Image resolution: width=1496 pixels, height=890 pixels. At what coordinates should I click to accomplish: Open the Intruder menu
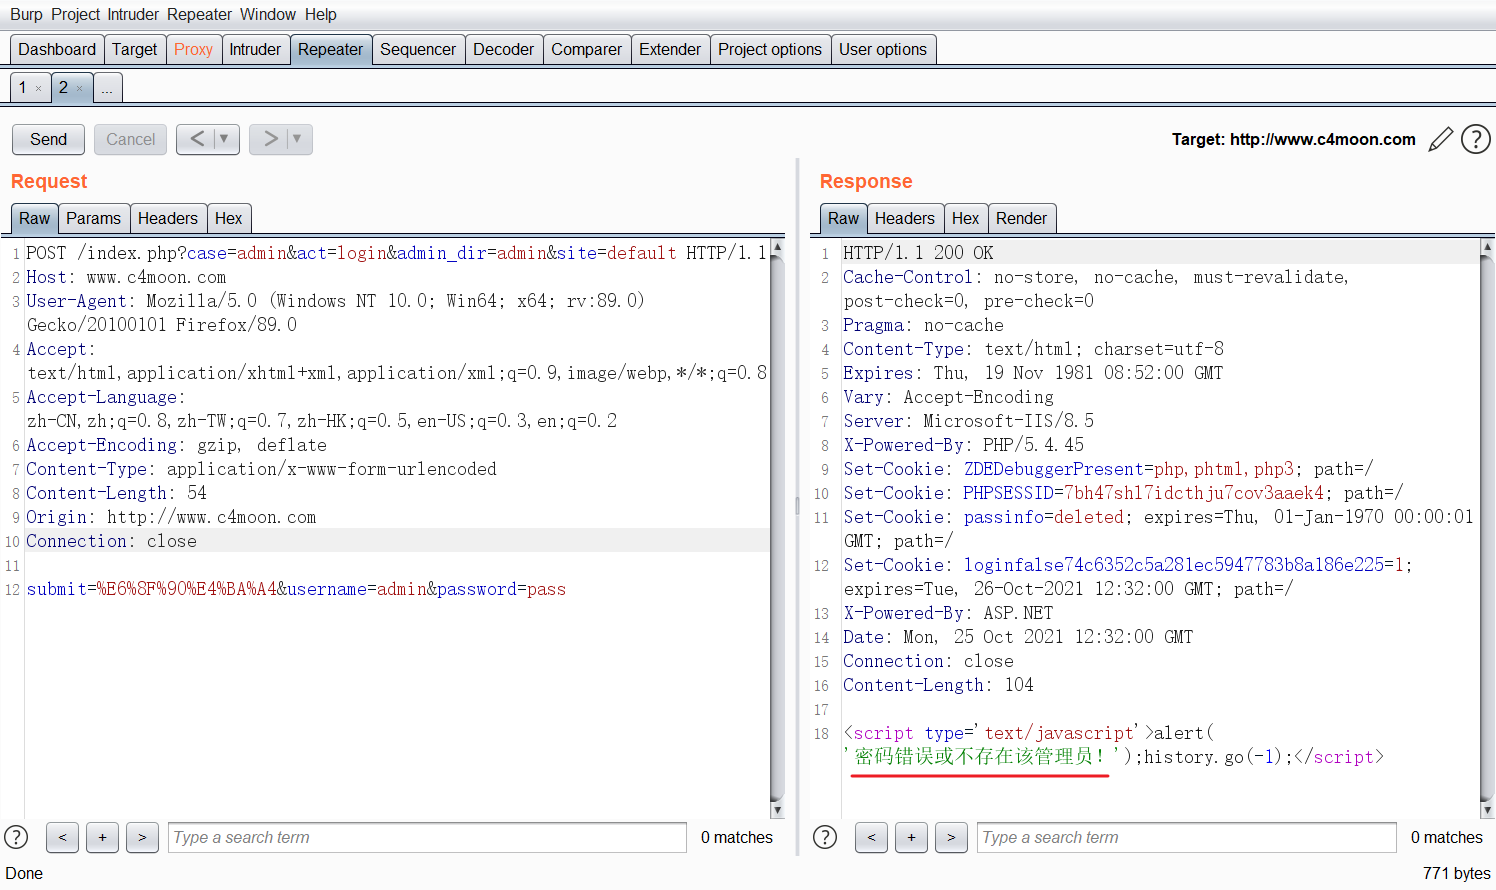(133, 14)
